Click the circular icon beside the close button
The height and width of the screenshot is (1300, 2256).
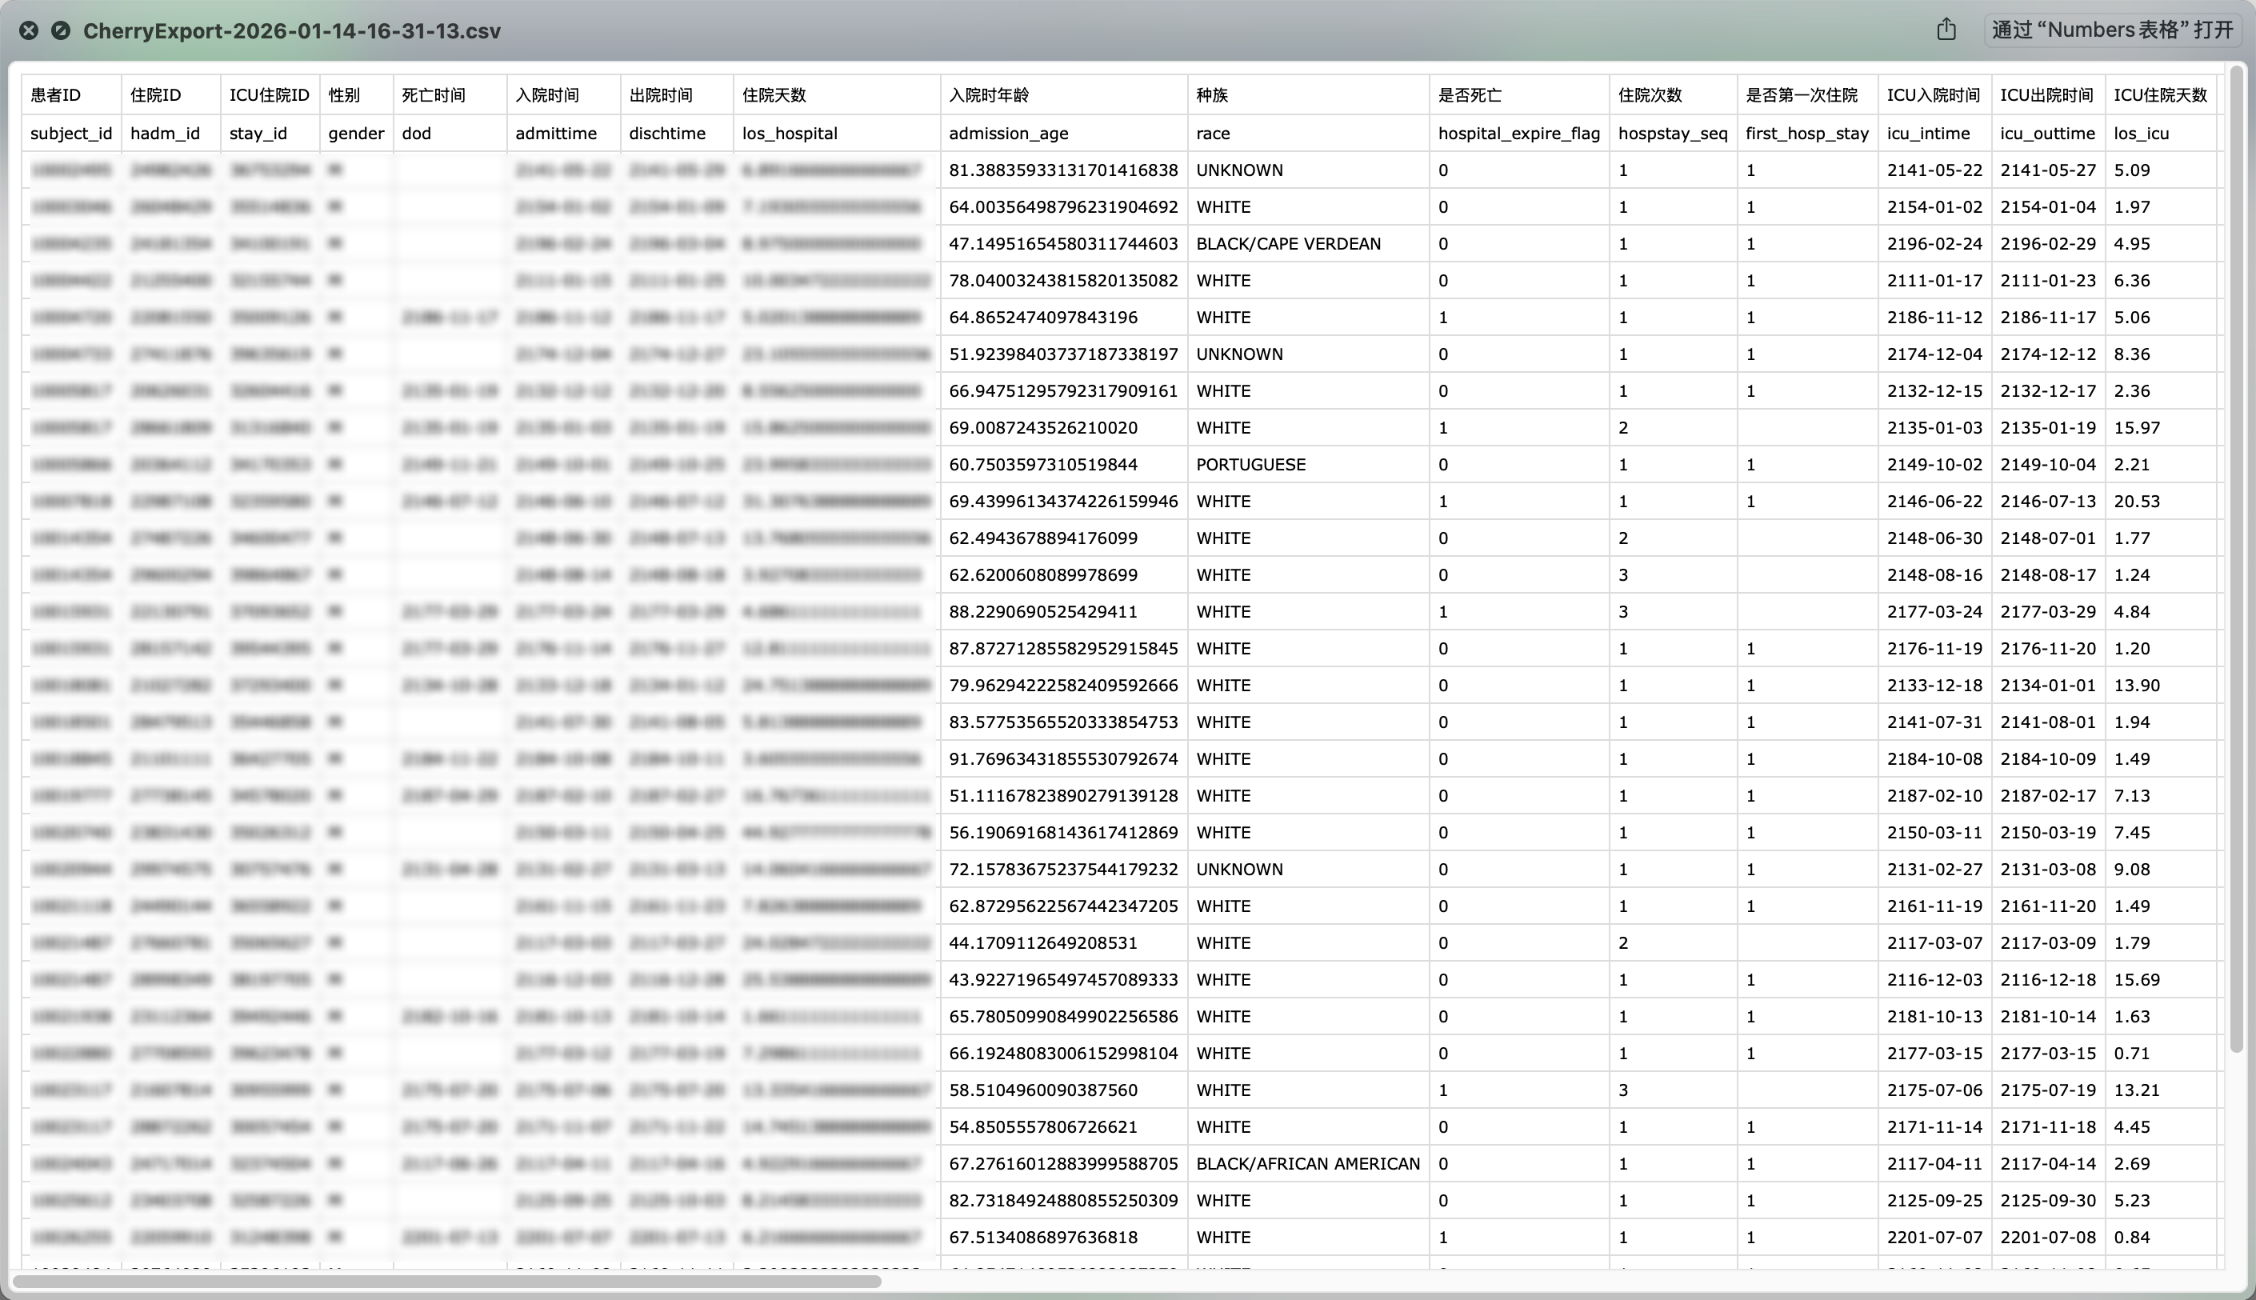pyautogui.click(x=61, y=31)
